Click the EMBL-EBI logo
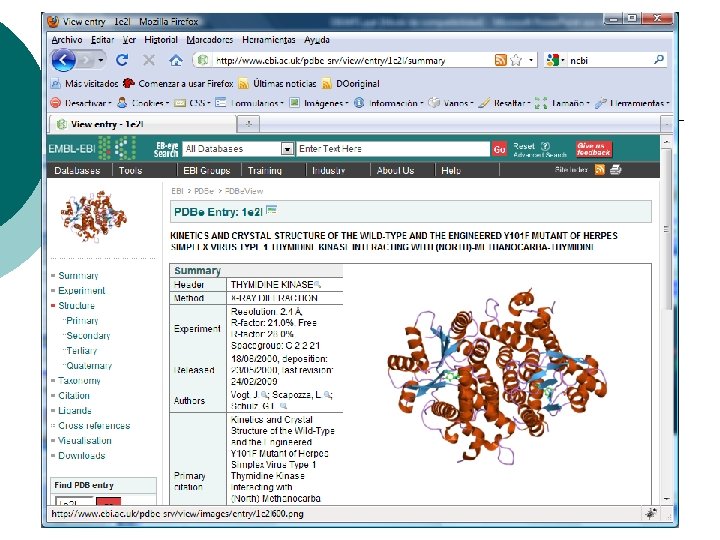Image resolution: width=720 pixels, height=540 pixels. point(92,148)
